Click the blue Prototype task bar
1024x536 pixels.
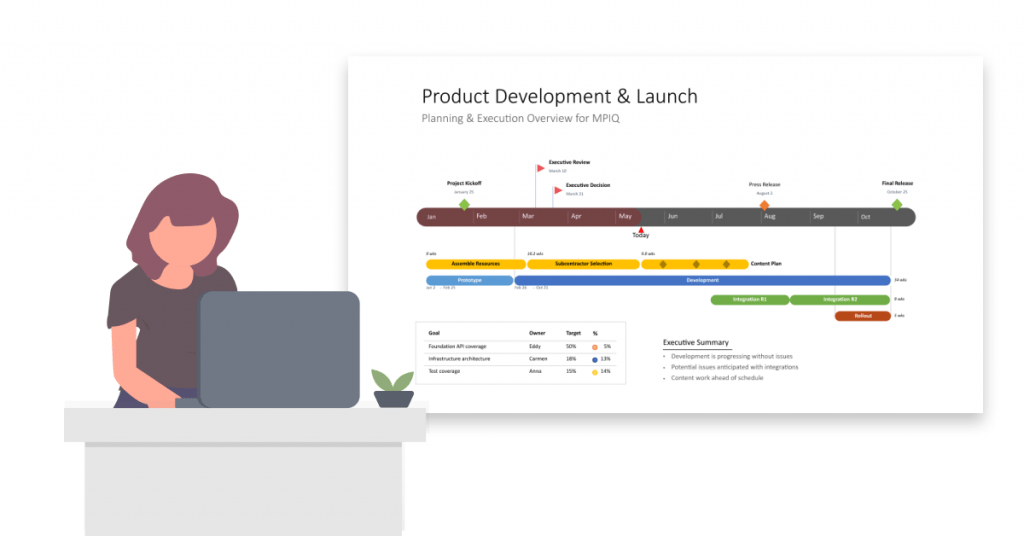(x=469, y=281)
